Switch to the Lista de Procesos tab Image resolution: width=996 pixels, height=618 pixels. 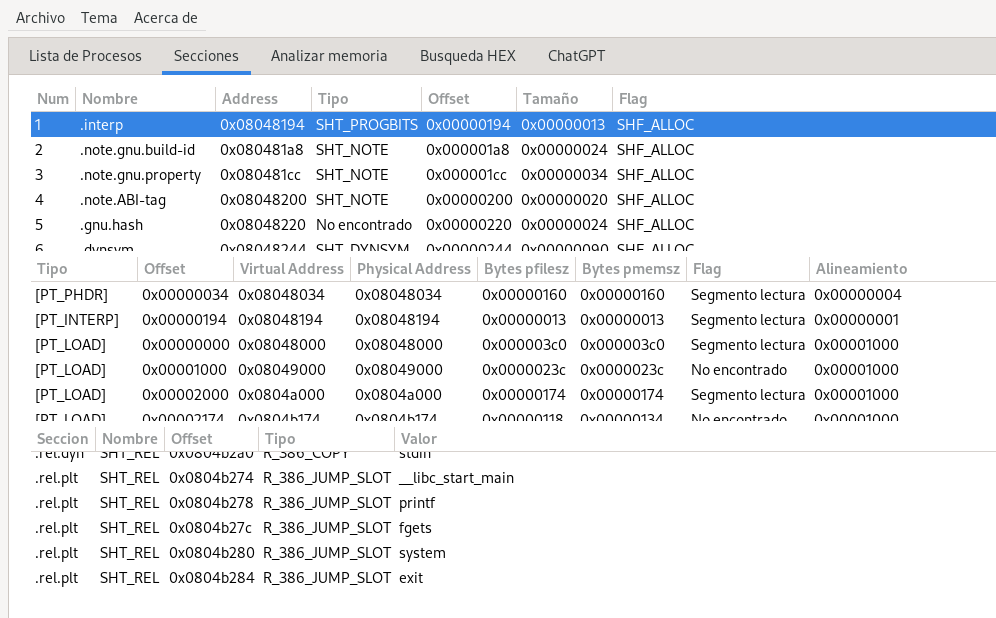point(85,56)
